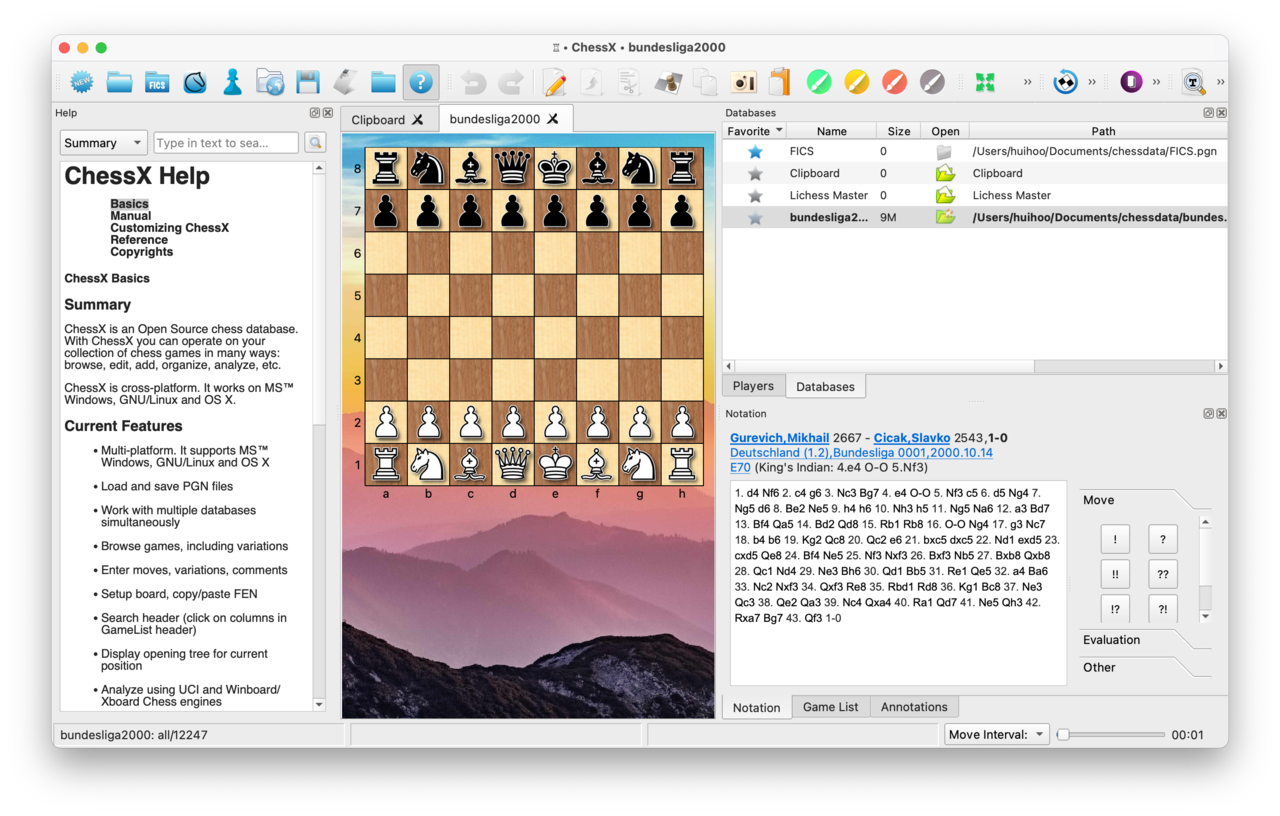Click the green arrows board toolbar icon
1280x816 pixels.
pyautogui.click(x=984, y=82)
